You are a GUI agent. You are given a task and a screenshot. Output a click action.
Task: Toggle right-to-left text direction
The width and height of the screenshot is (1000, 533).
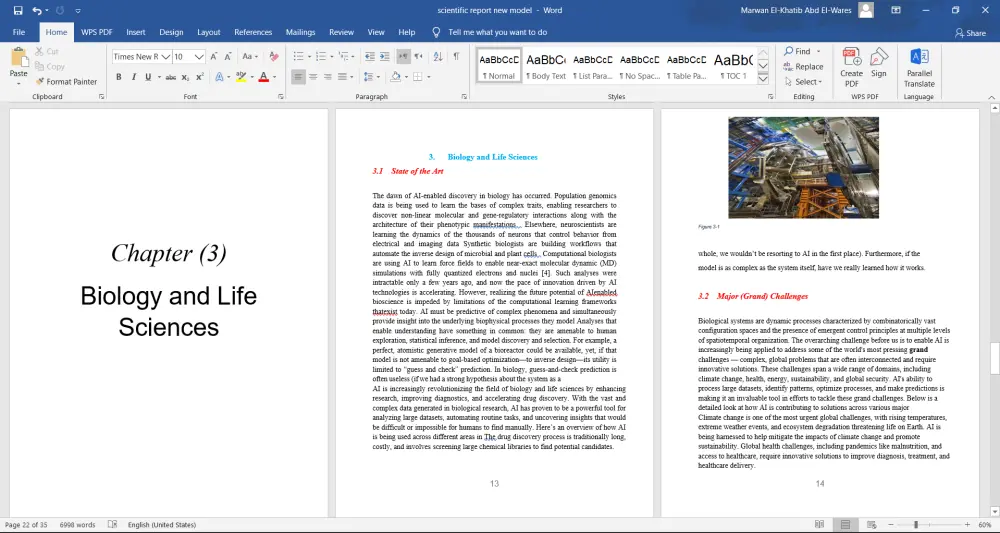coord(418,57)
